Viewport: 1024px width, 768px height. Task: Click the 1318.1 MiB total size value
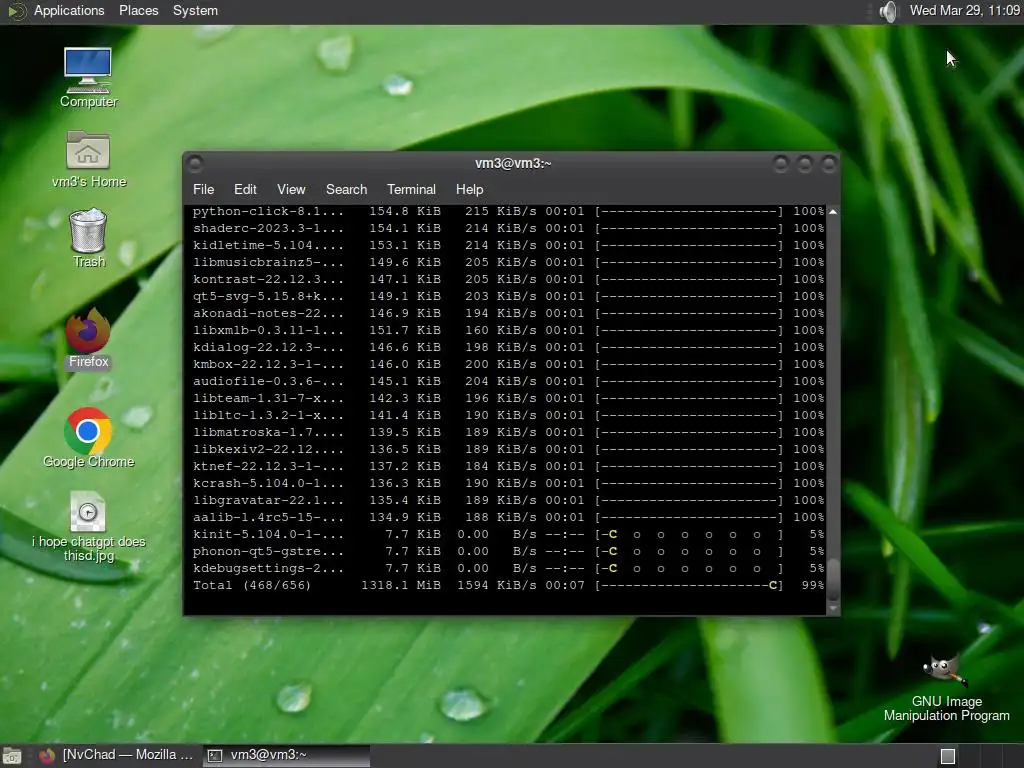pyautogui.click(x=401, y=585)
